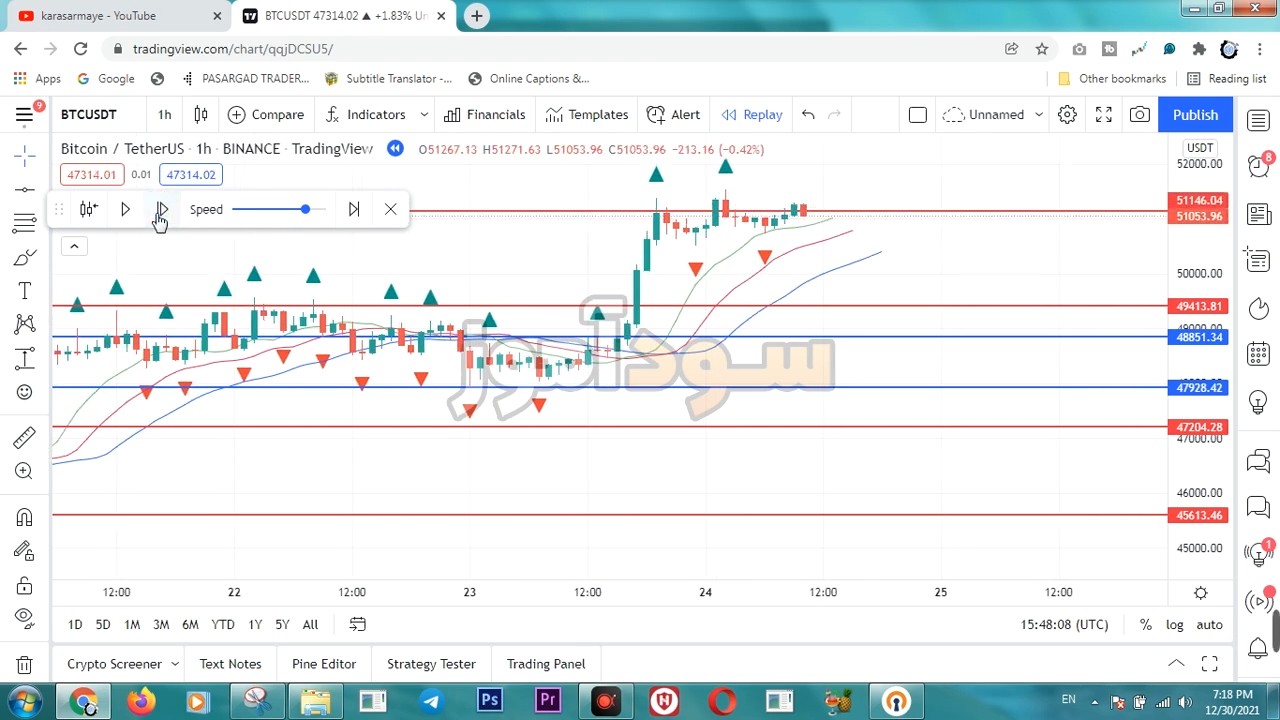The height and width of the screenshot is (720, 1280).
Task: Toggle log scale mode
Action: click(x=1174, y=625)
